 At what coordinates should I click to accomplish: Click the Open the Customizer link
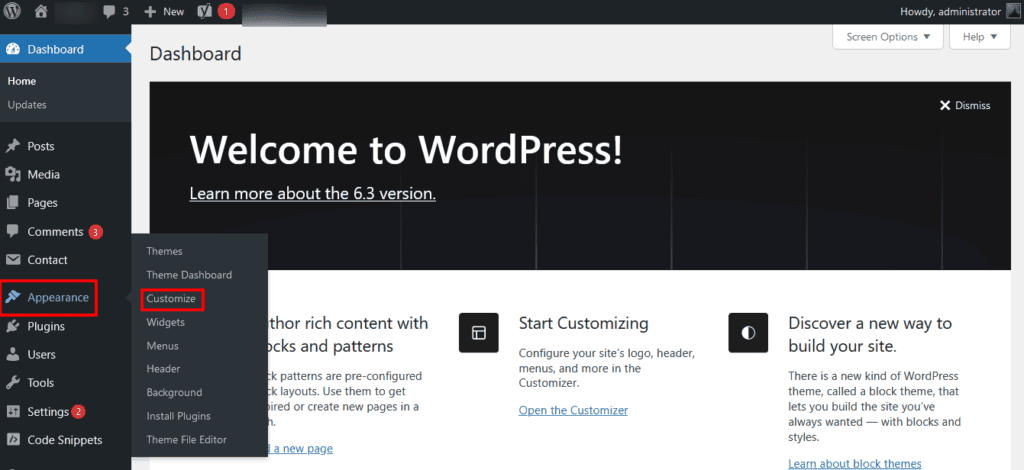coord(573,410)
